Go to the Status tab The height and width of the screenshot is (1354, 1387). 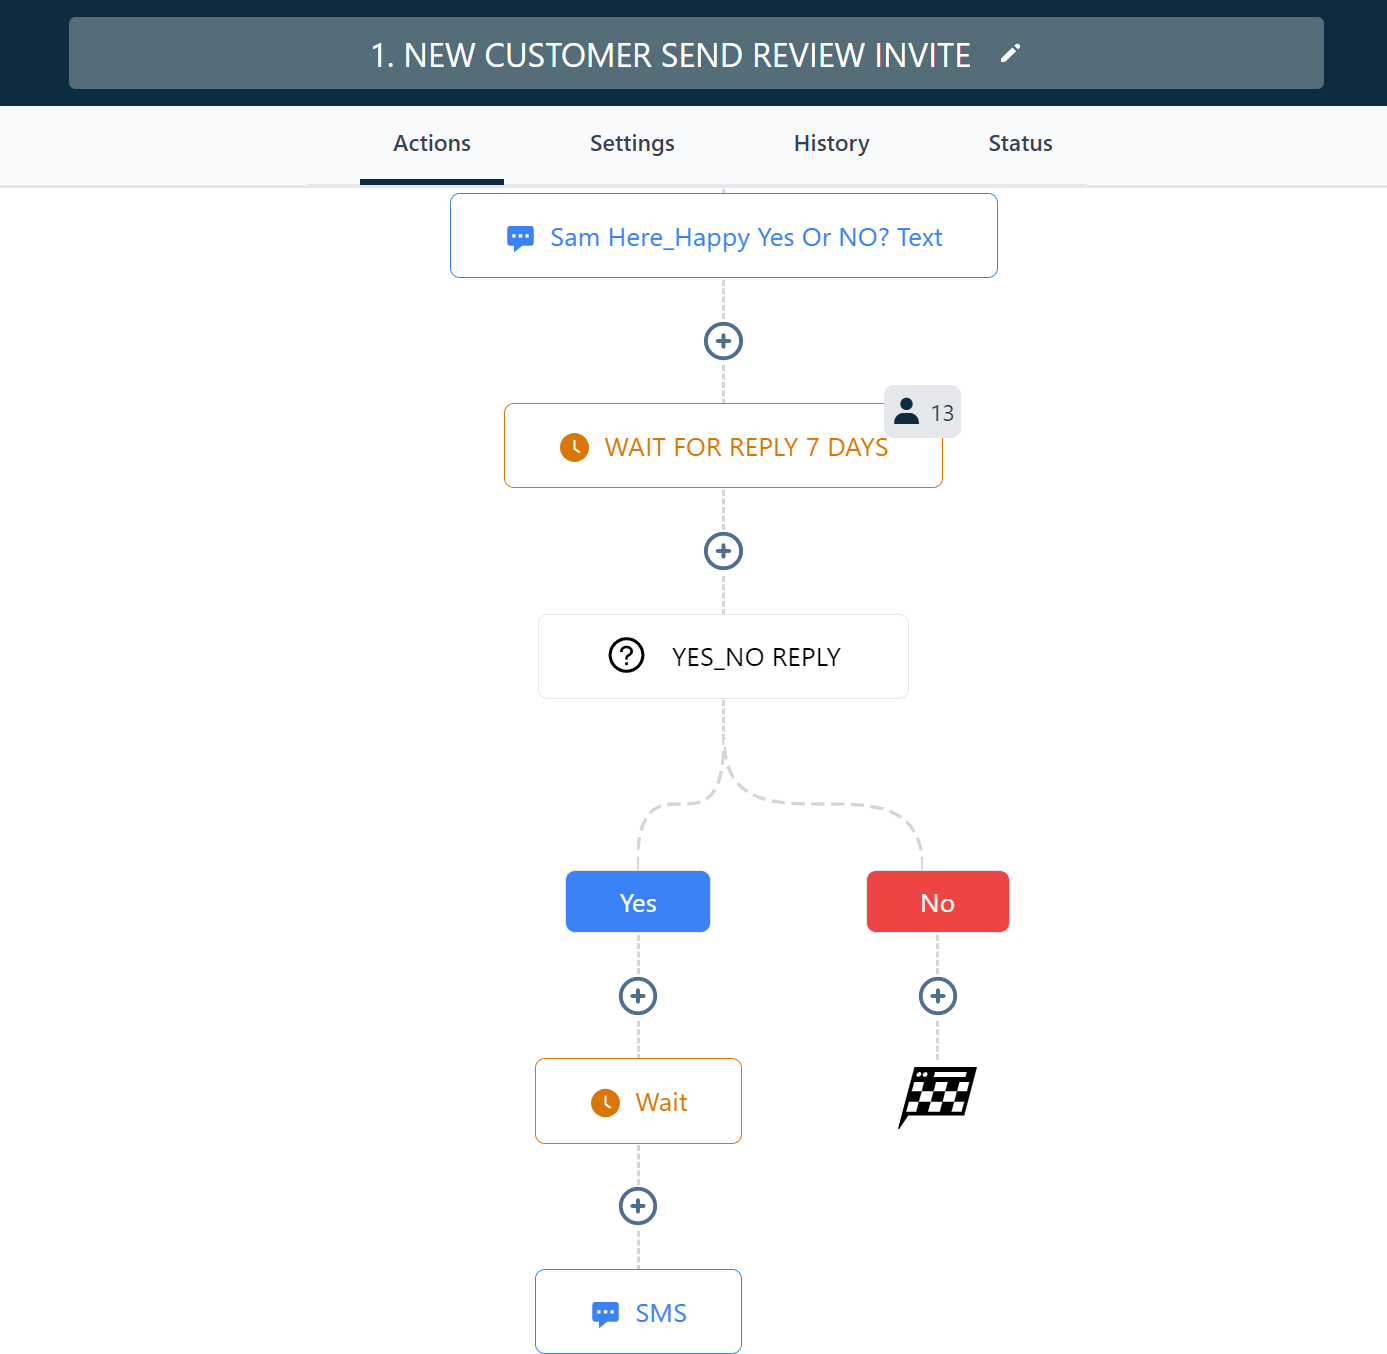click(1020, 143)
